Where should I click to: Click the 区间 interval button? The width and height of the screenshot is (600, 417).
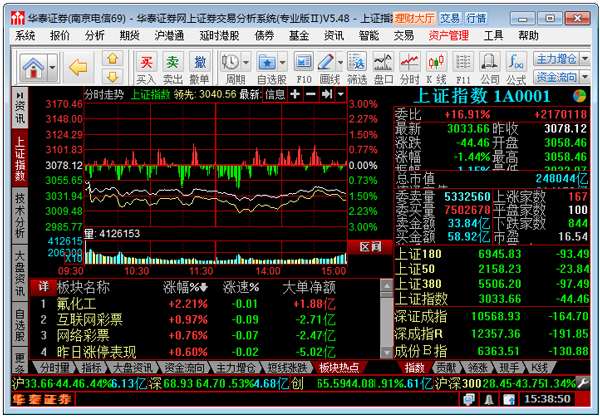(370, 247)
